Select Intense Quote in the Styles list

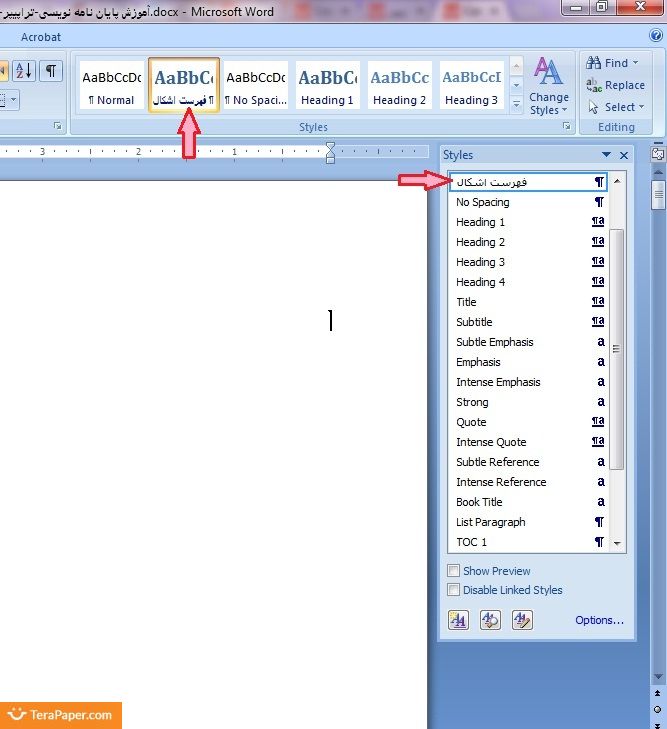click(491, 442)
